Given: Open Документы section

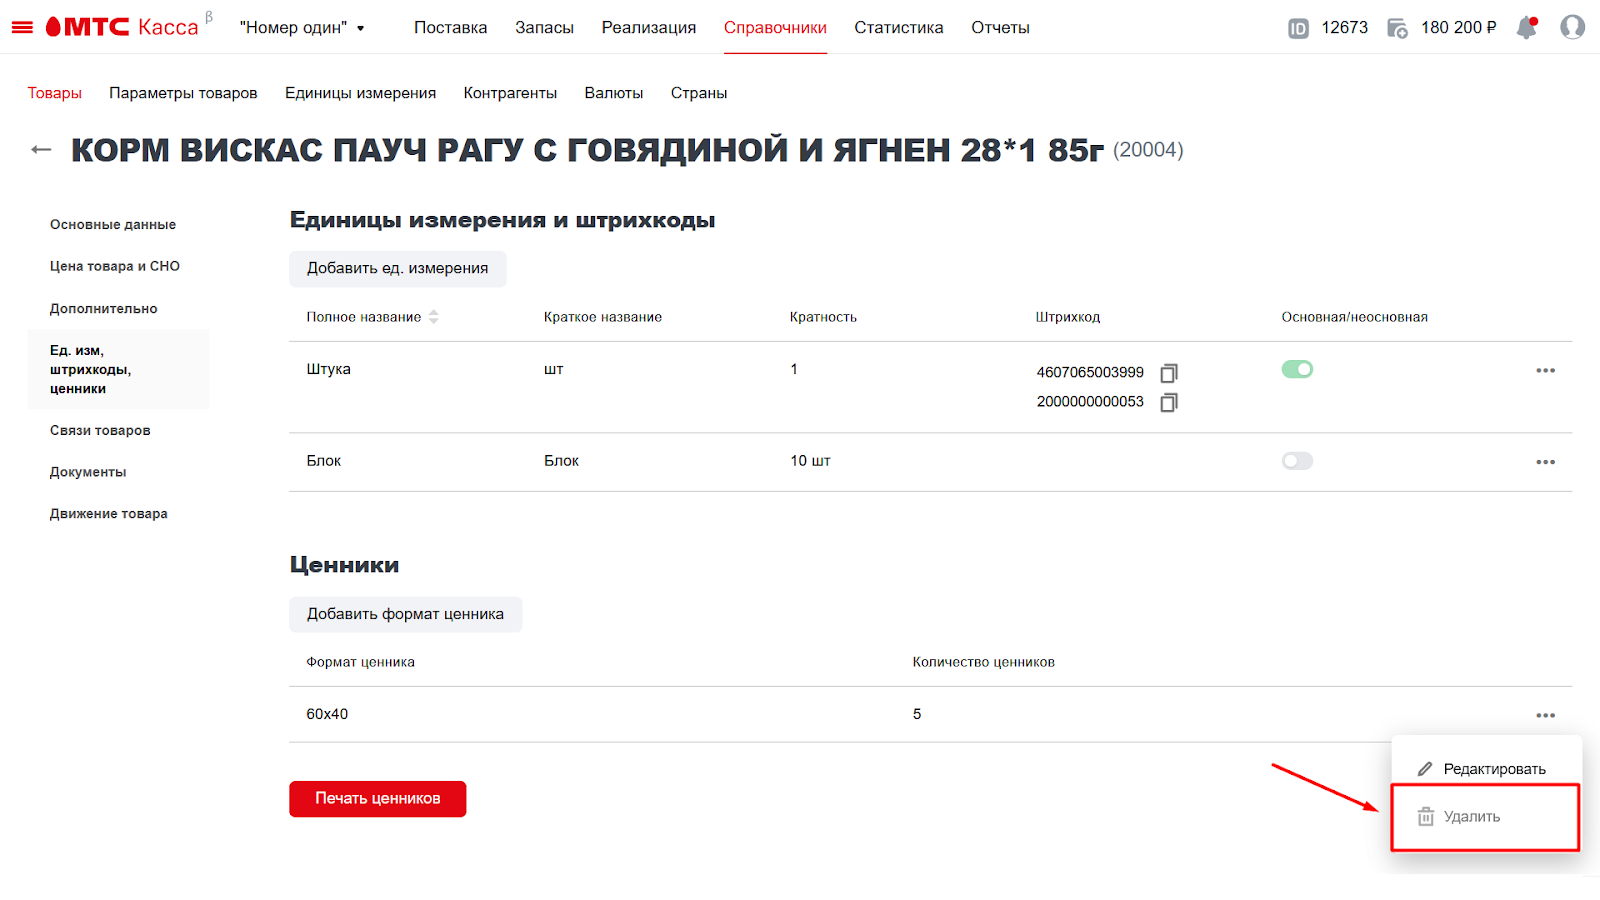Looking at the screenshot, I should pyautogui.click(x=88, y=472).
